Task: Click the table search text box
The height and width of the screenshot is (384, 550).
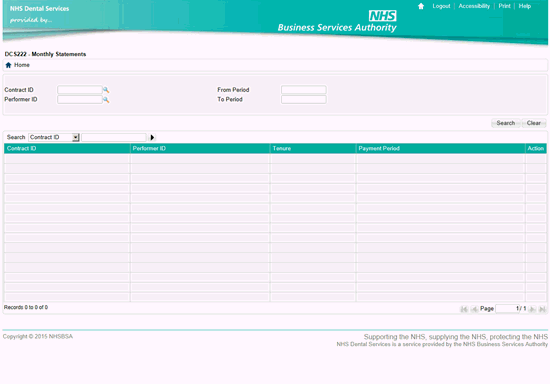Action: click(x=114, y=137)
